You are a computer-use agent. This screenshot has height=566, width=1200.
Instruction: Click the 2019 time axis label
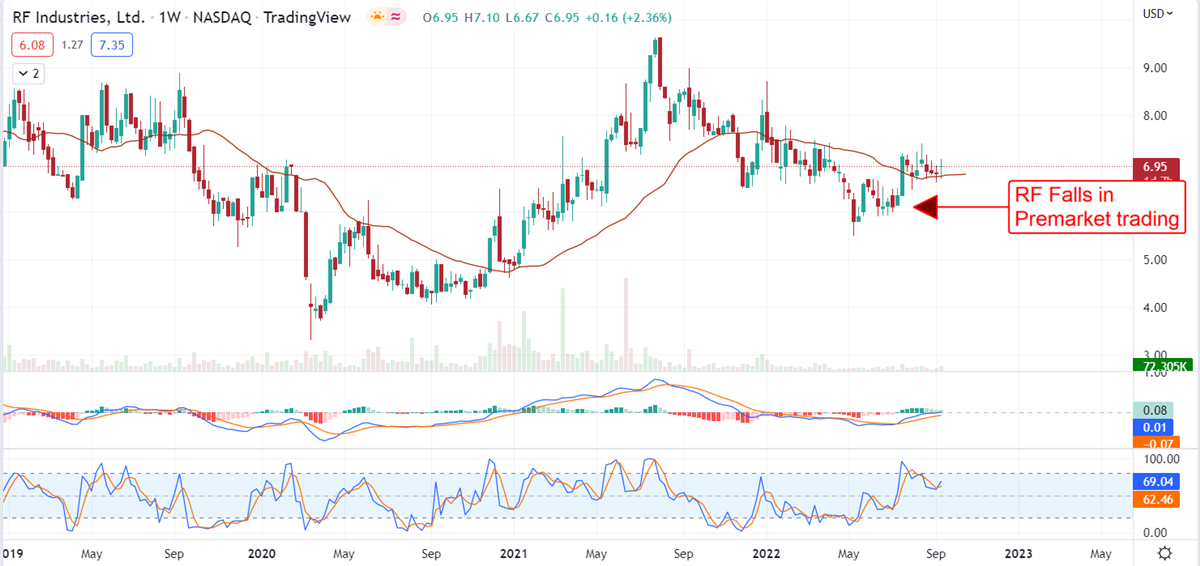pos(10,552)
